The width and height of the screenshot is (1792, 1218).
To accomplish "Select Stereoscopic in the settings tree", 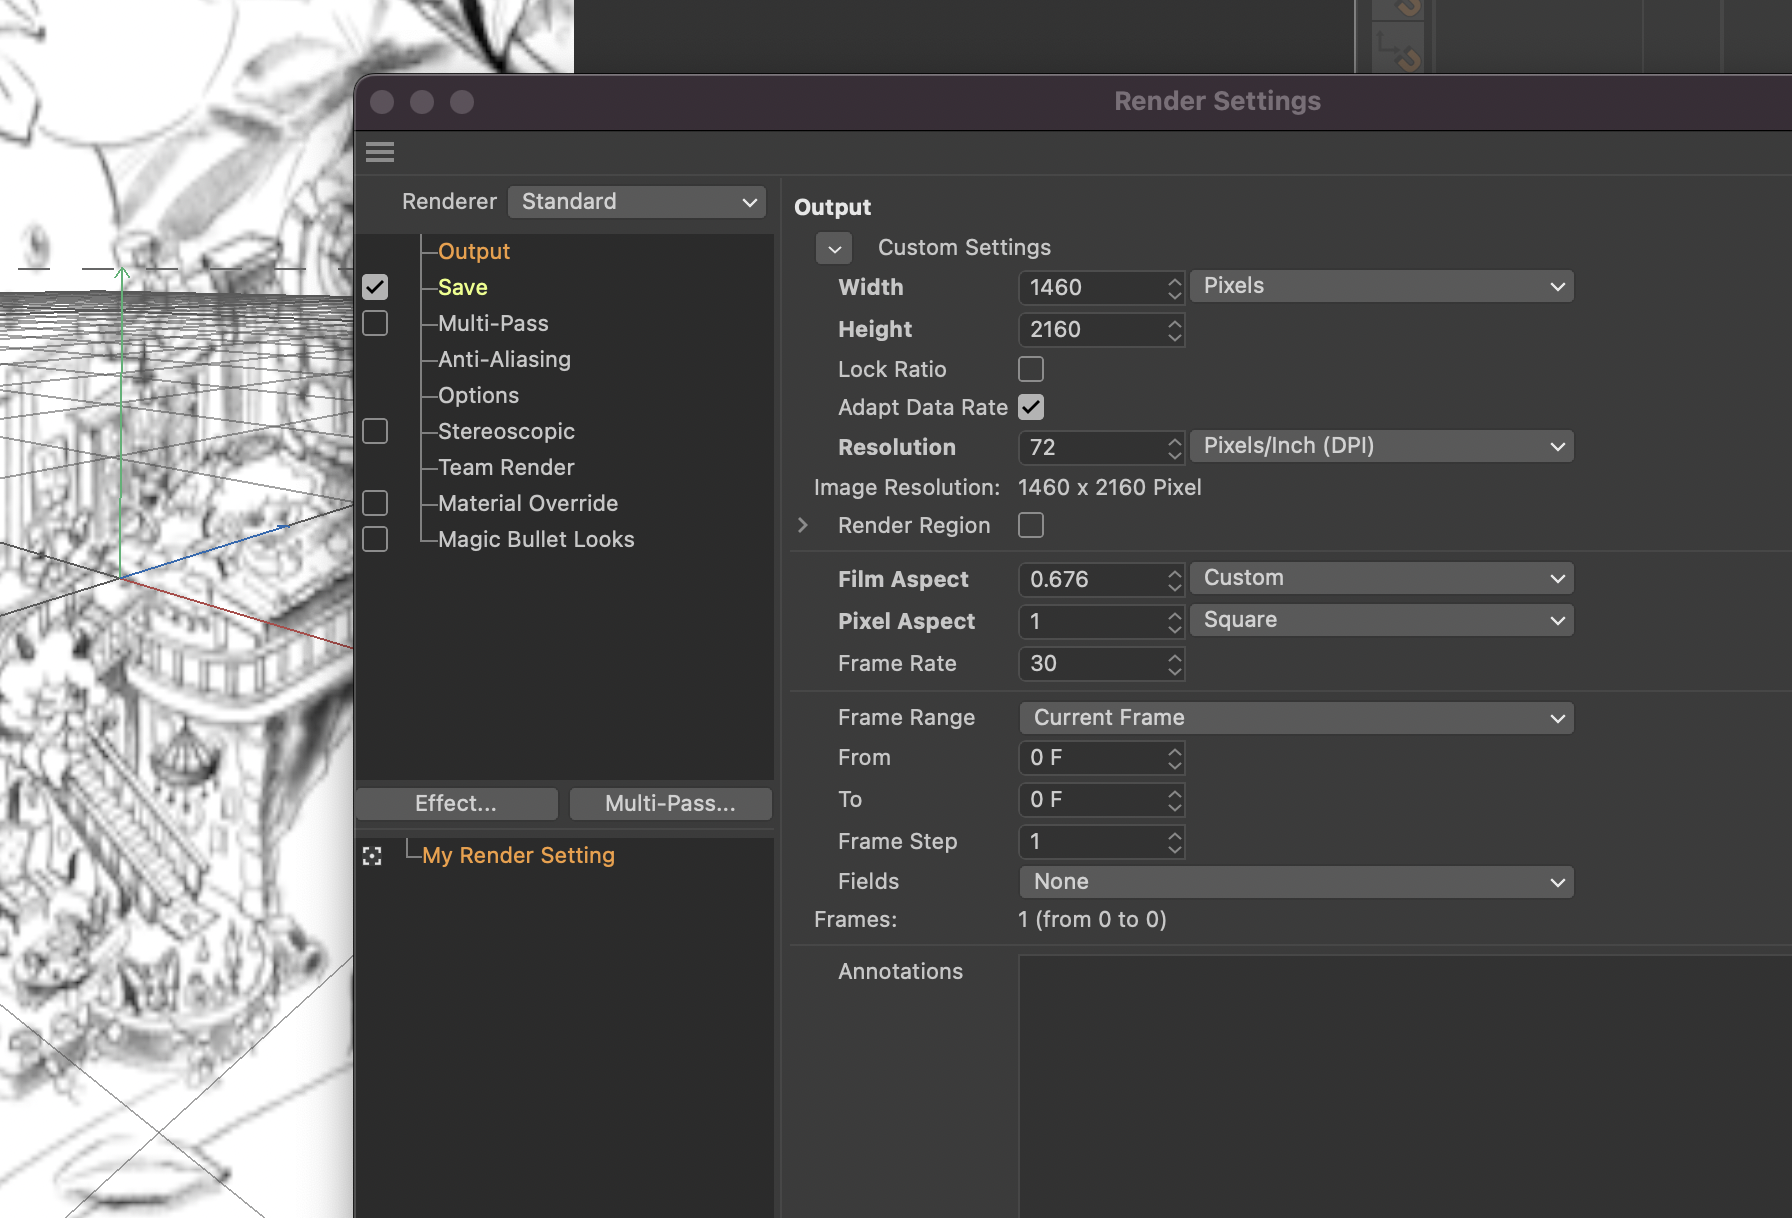I will tap(506, 431).
